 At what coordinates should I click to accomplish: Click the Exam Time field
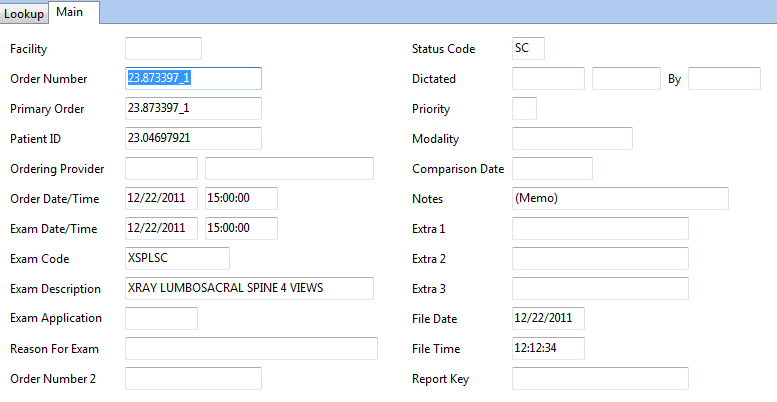241,229
